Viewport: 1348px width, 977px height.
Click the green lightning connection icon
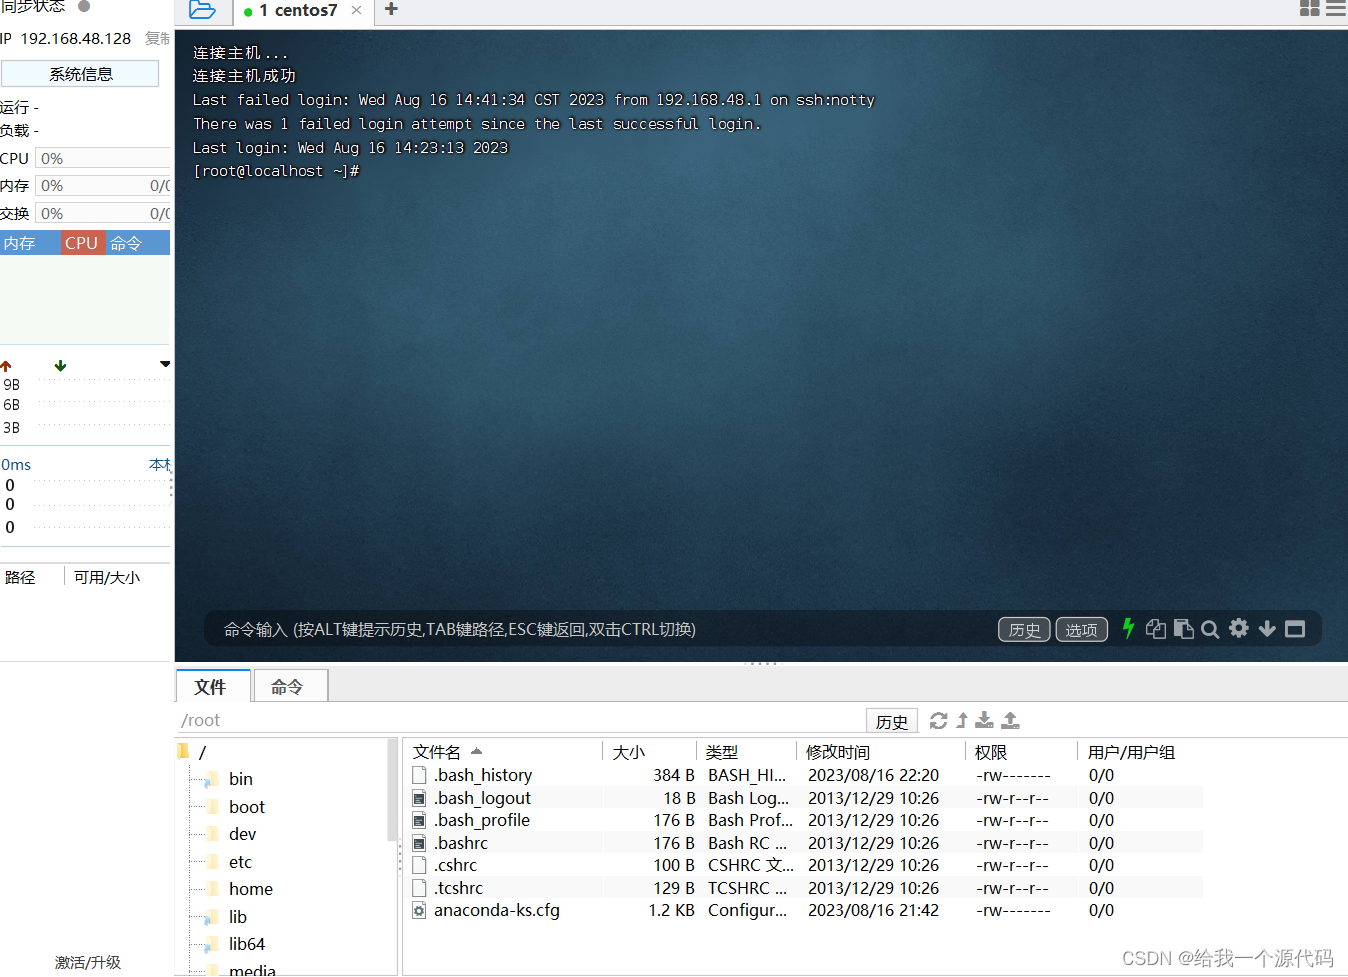point(1127,629)
